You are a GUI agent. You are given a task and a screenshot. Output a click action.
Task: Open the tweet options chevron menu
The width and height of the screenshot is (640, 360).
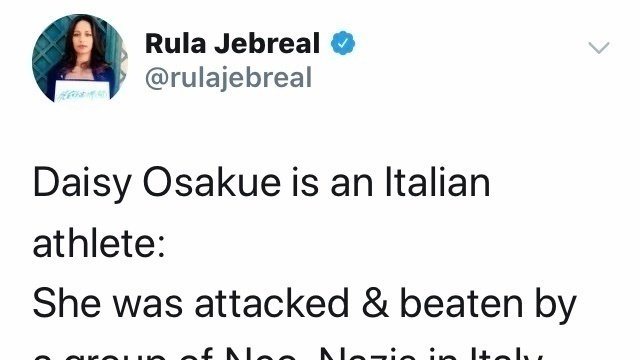[598, 48]
